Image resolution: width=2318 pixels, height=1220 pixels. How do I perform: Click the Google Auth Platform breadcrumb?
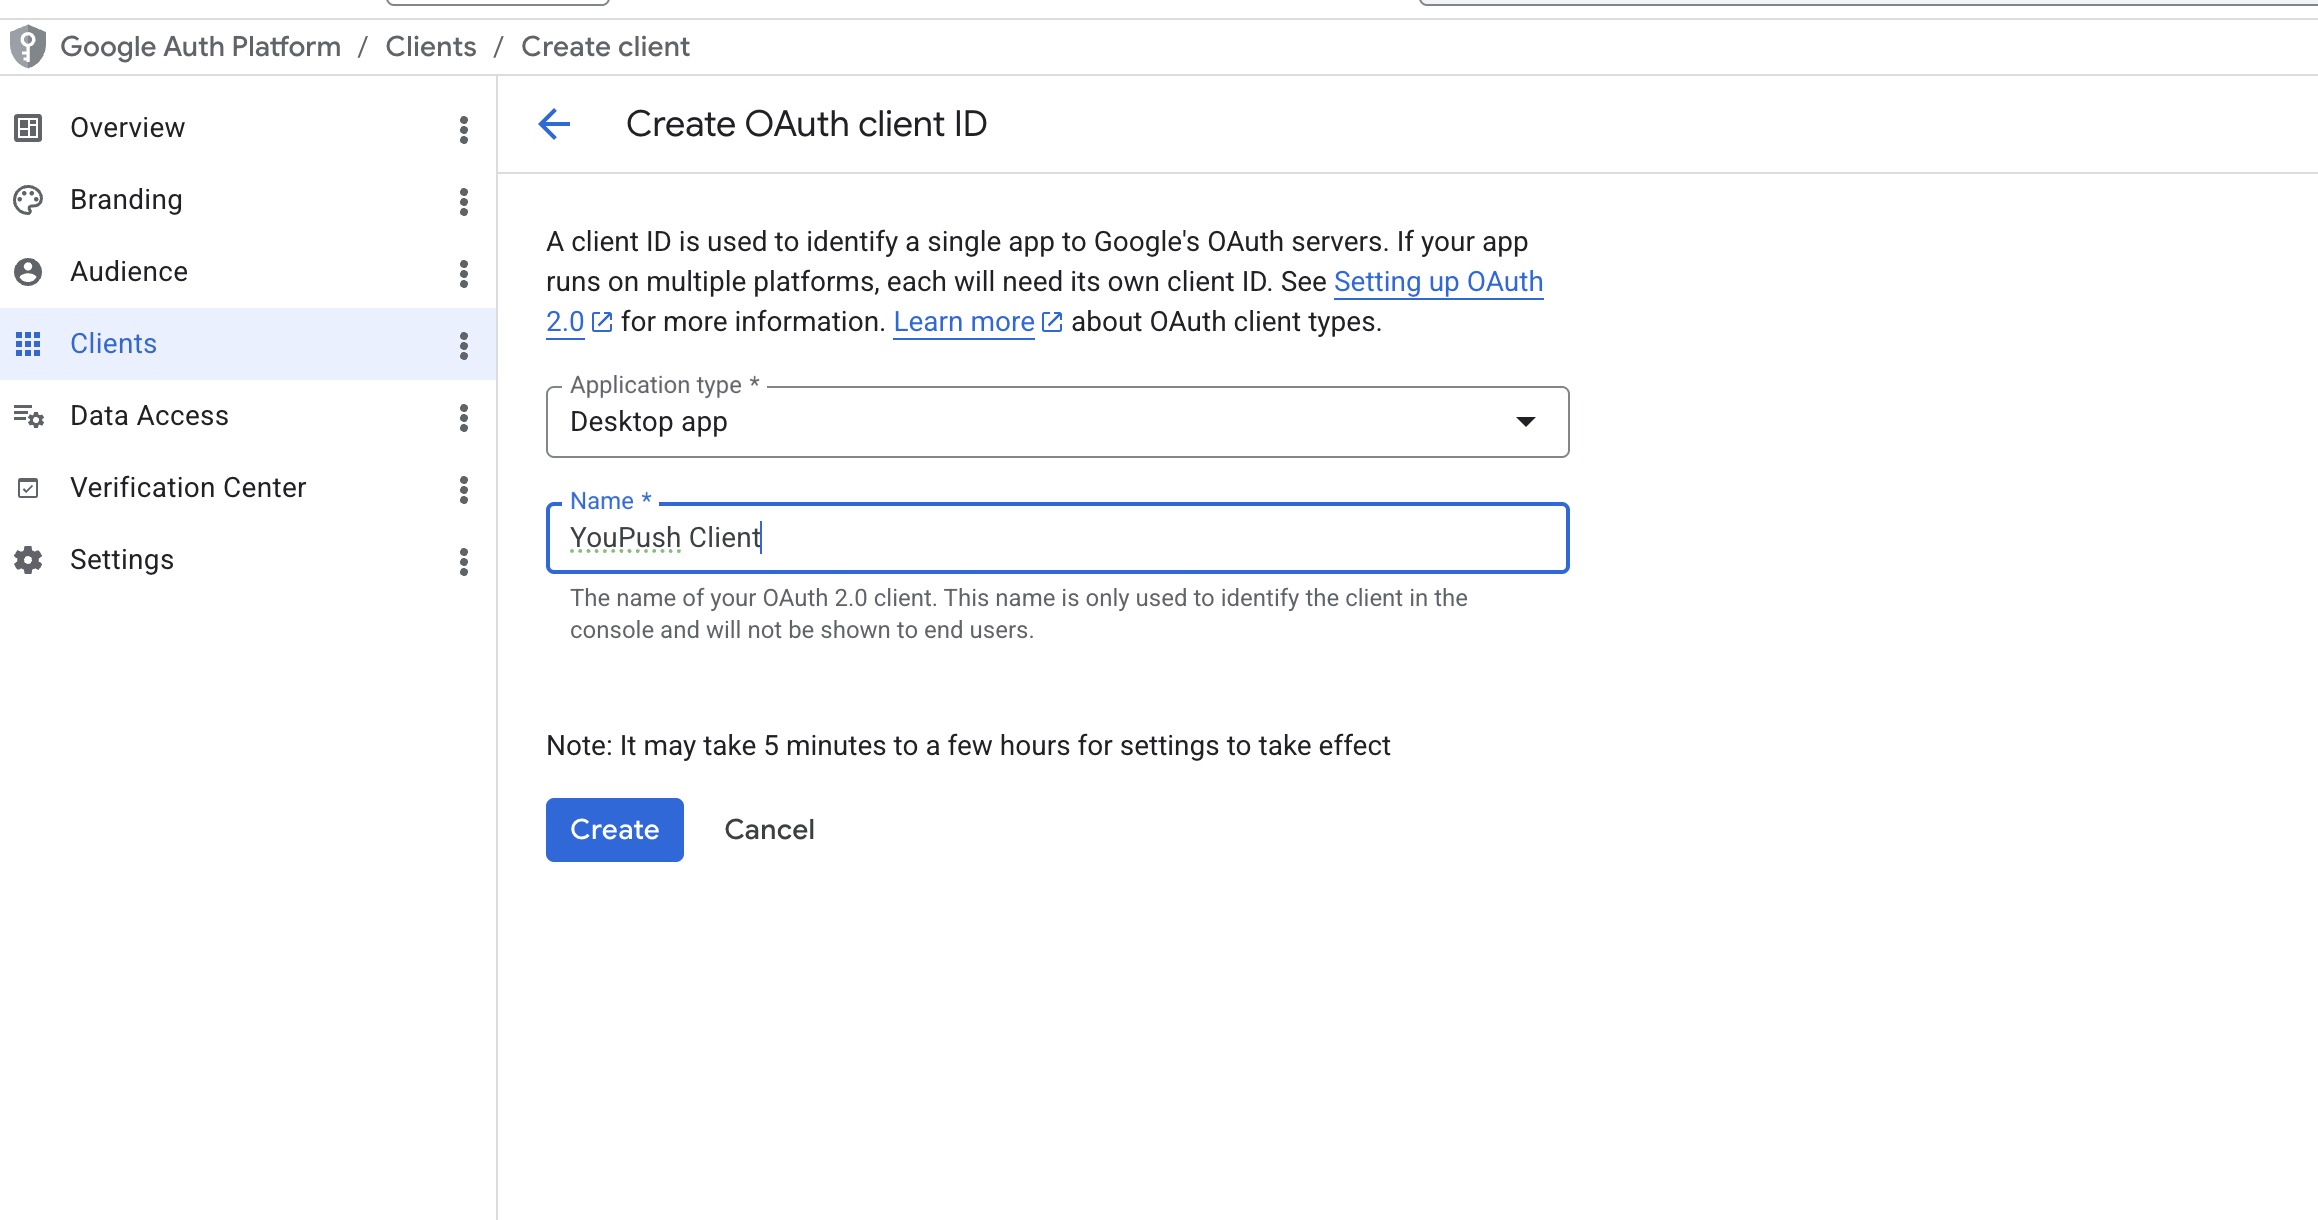coord(200,46)
